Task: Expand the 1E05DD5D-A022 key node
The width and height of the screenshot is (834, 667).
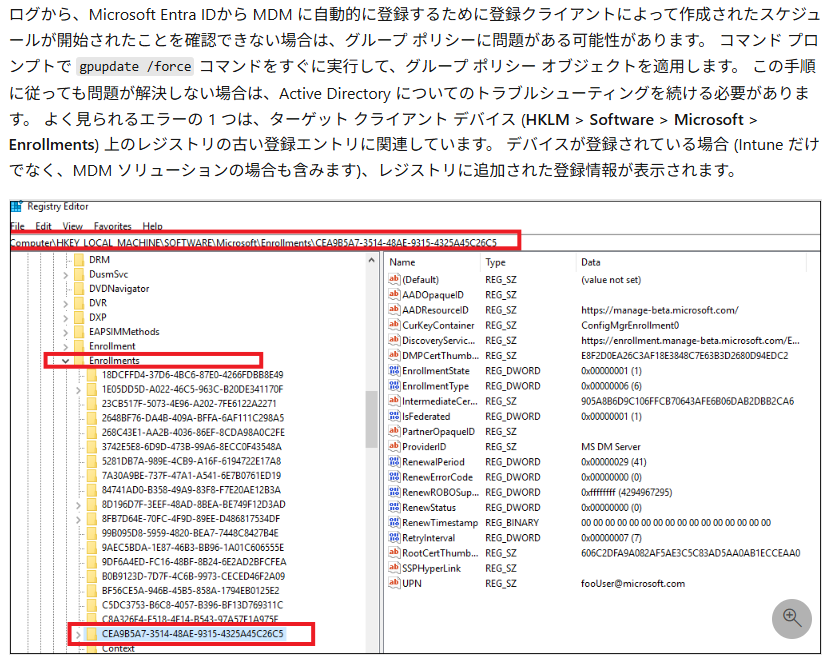Action: tap(78, 390)
